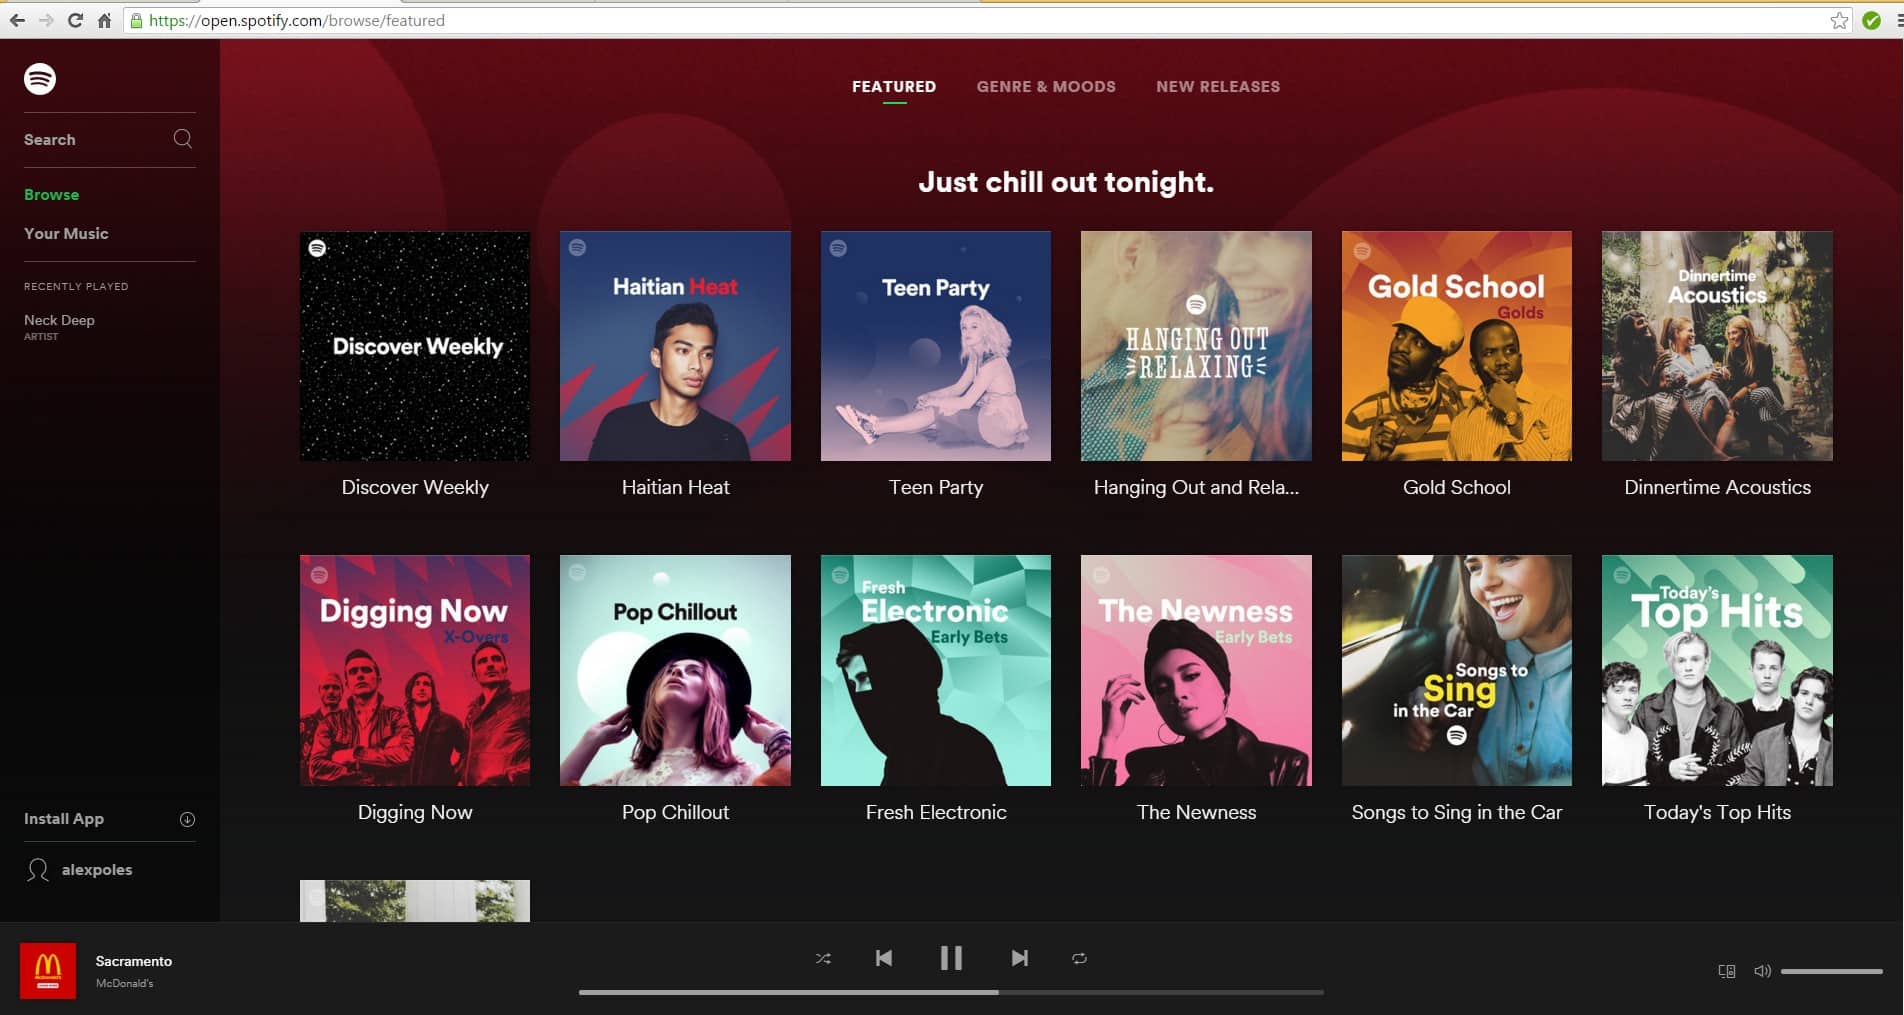Open Search using the magnifier icon

pos(182,138)
